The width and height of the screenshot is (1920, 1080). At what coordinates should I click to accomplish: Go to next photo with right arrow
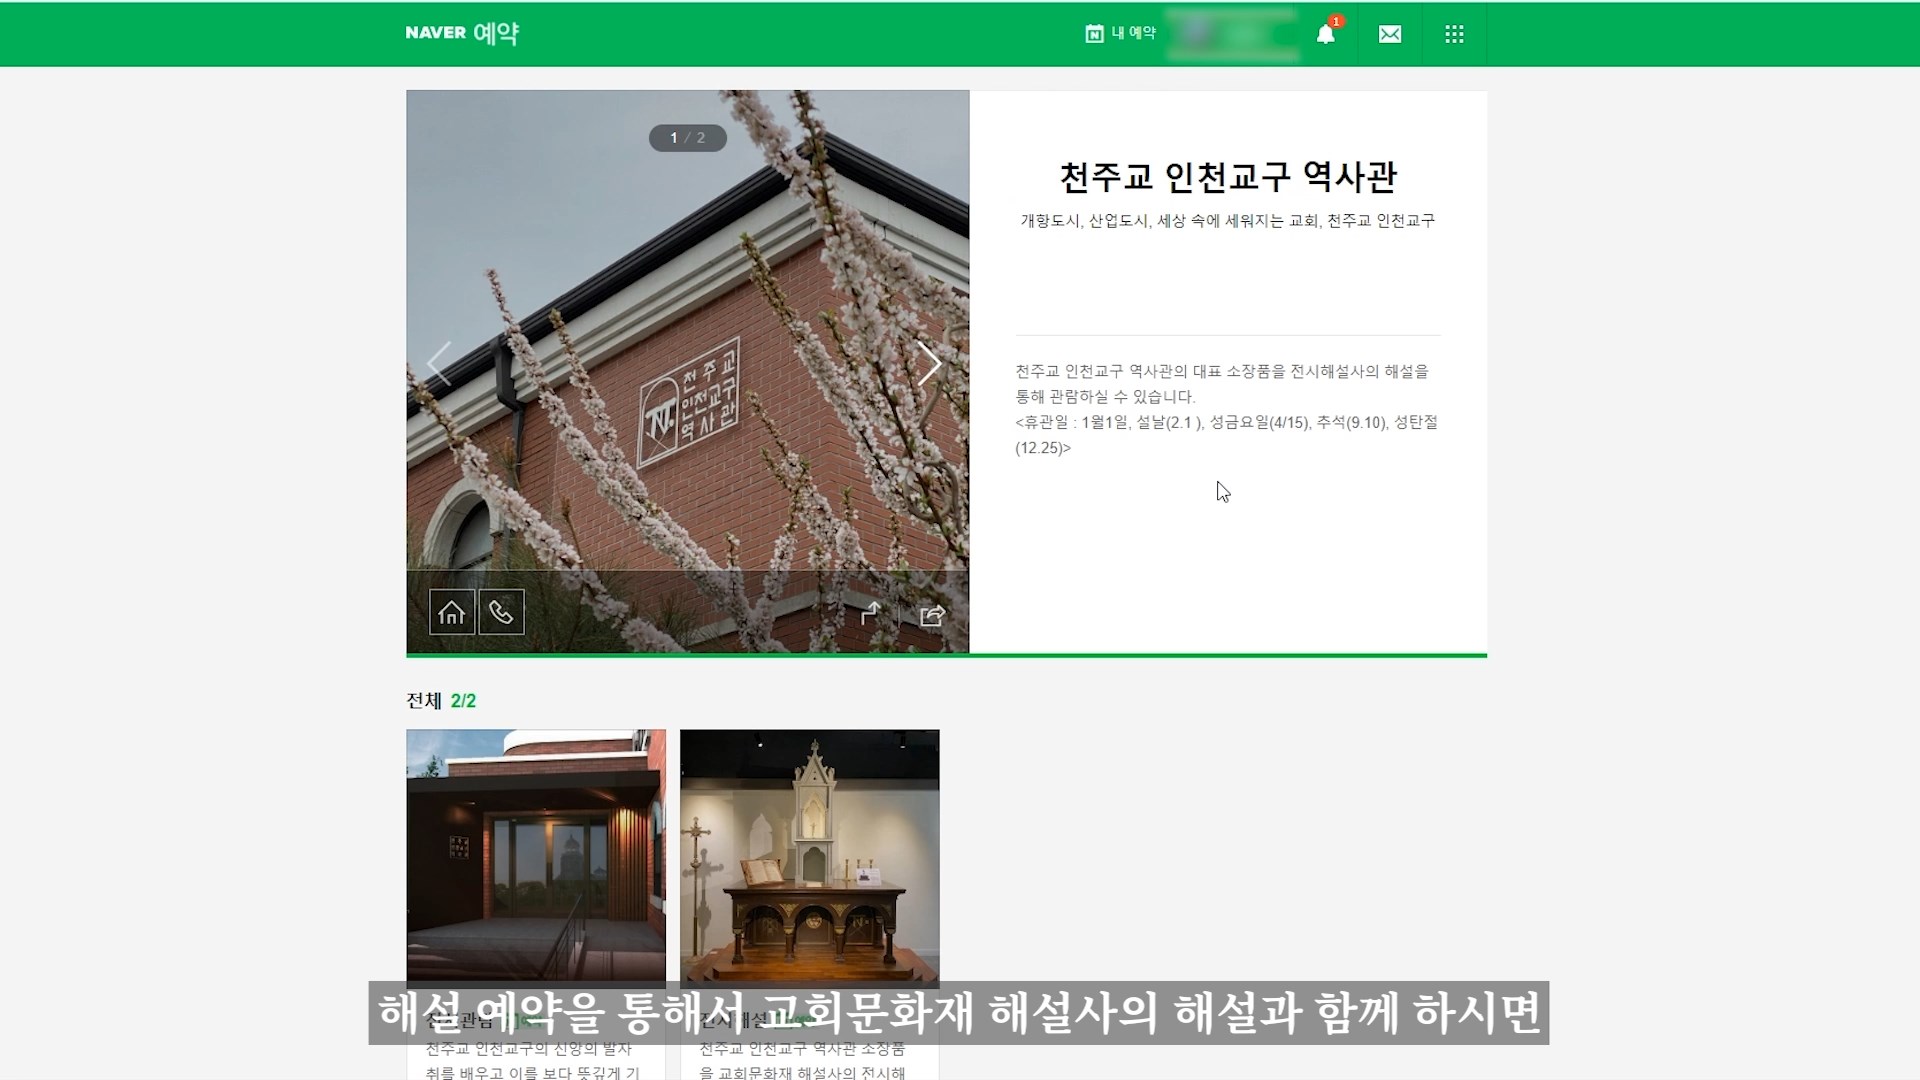(x=929, y=363)
